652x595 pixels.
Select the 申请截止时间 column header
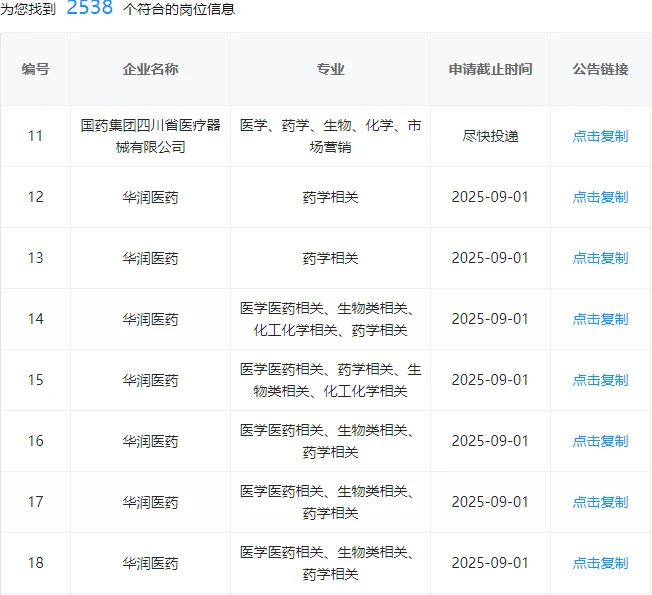pos(490,69)
